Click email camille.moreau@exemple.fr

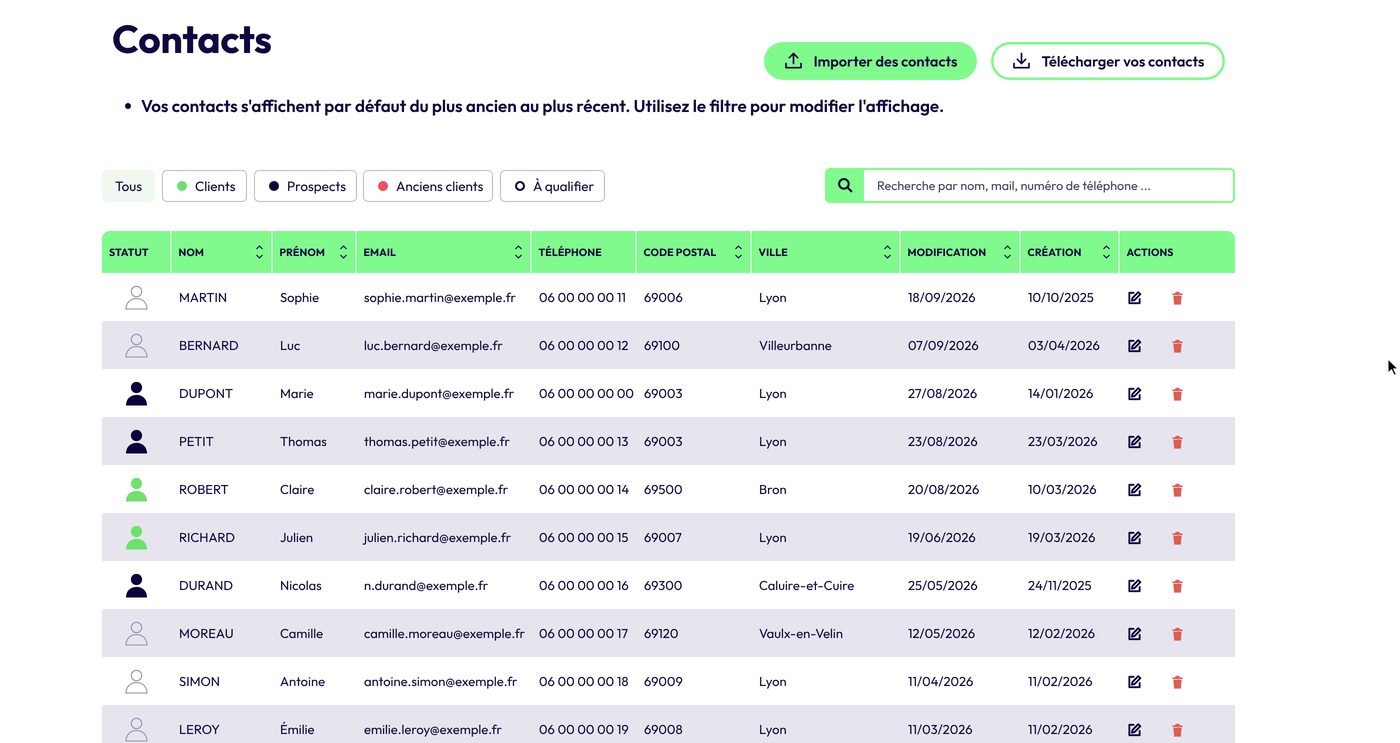pyautogui.click(x=444, y=634)
